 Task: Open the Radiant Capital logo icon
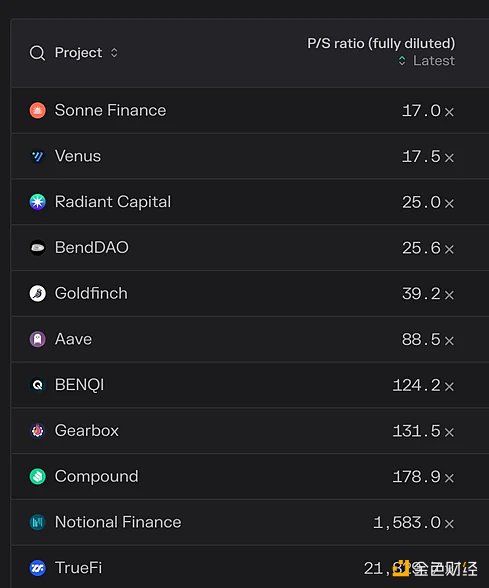tap(38, 202)
